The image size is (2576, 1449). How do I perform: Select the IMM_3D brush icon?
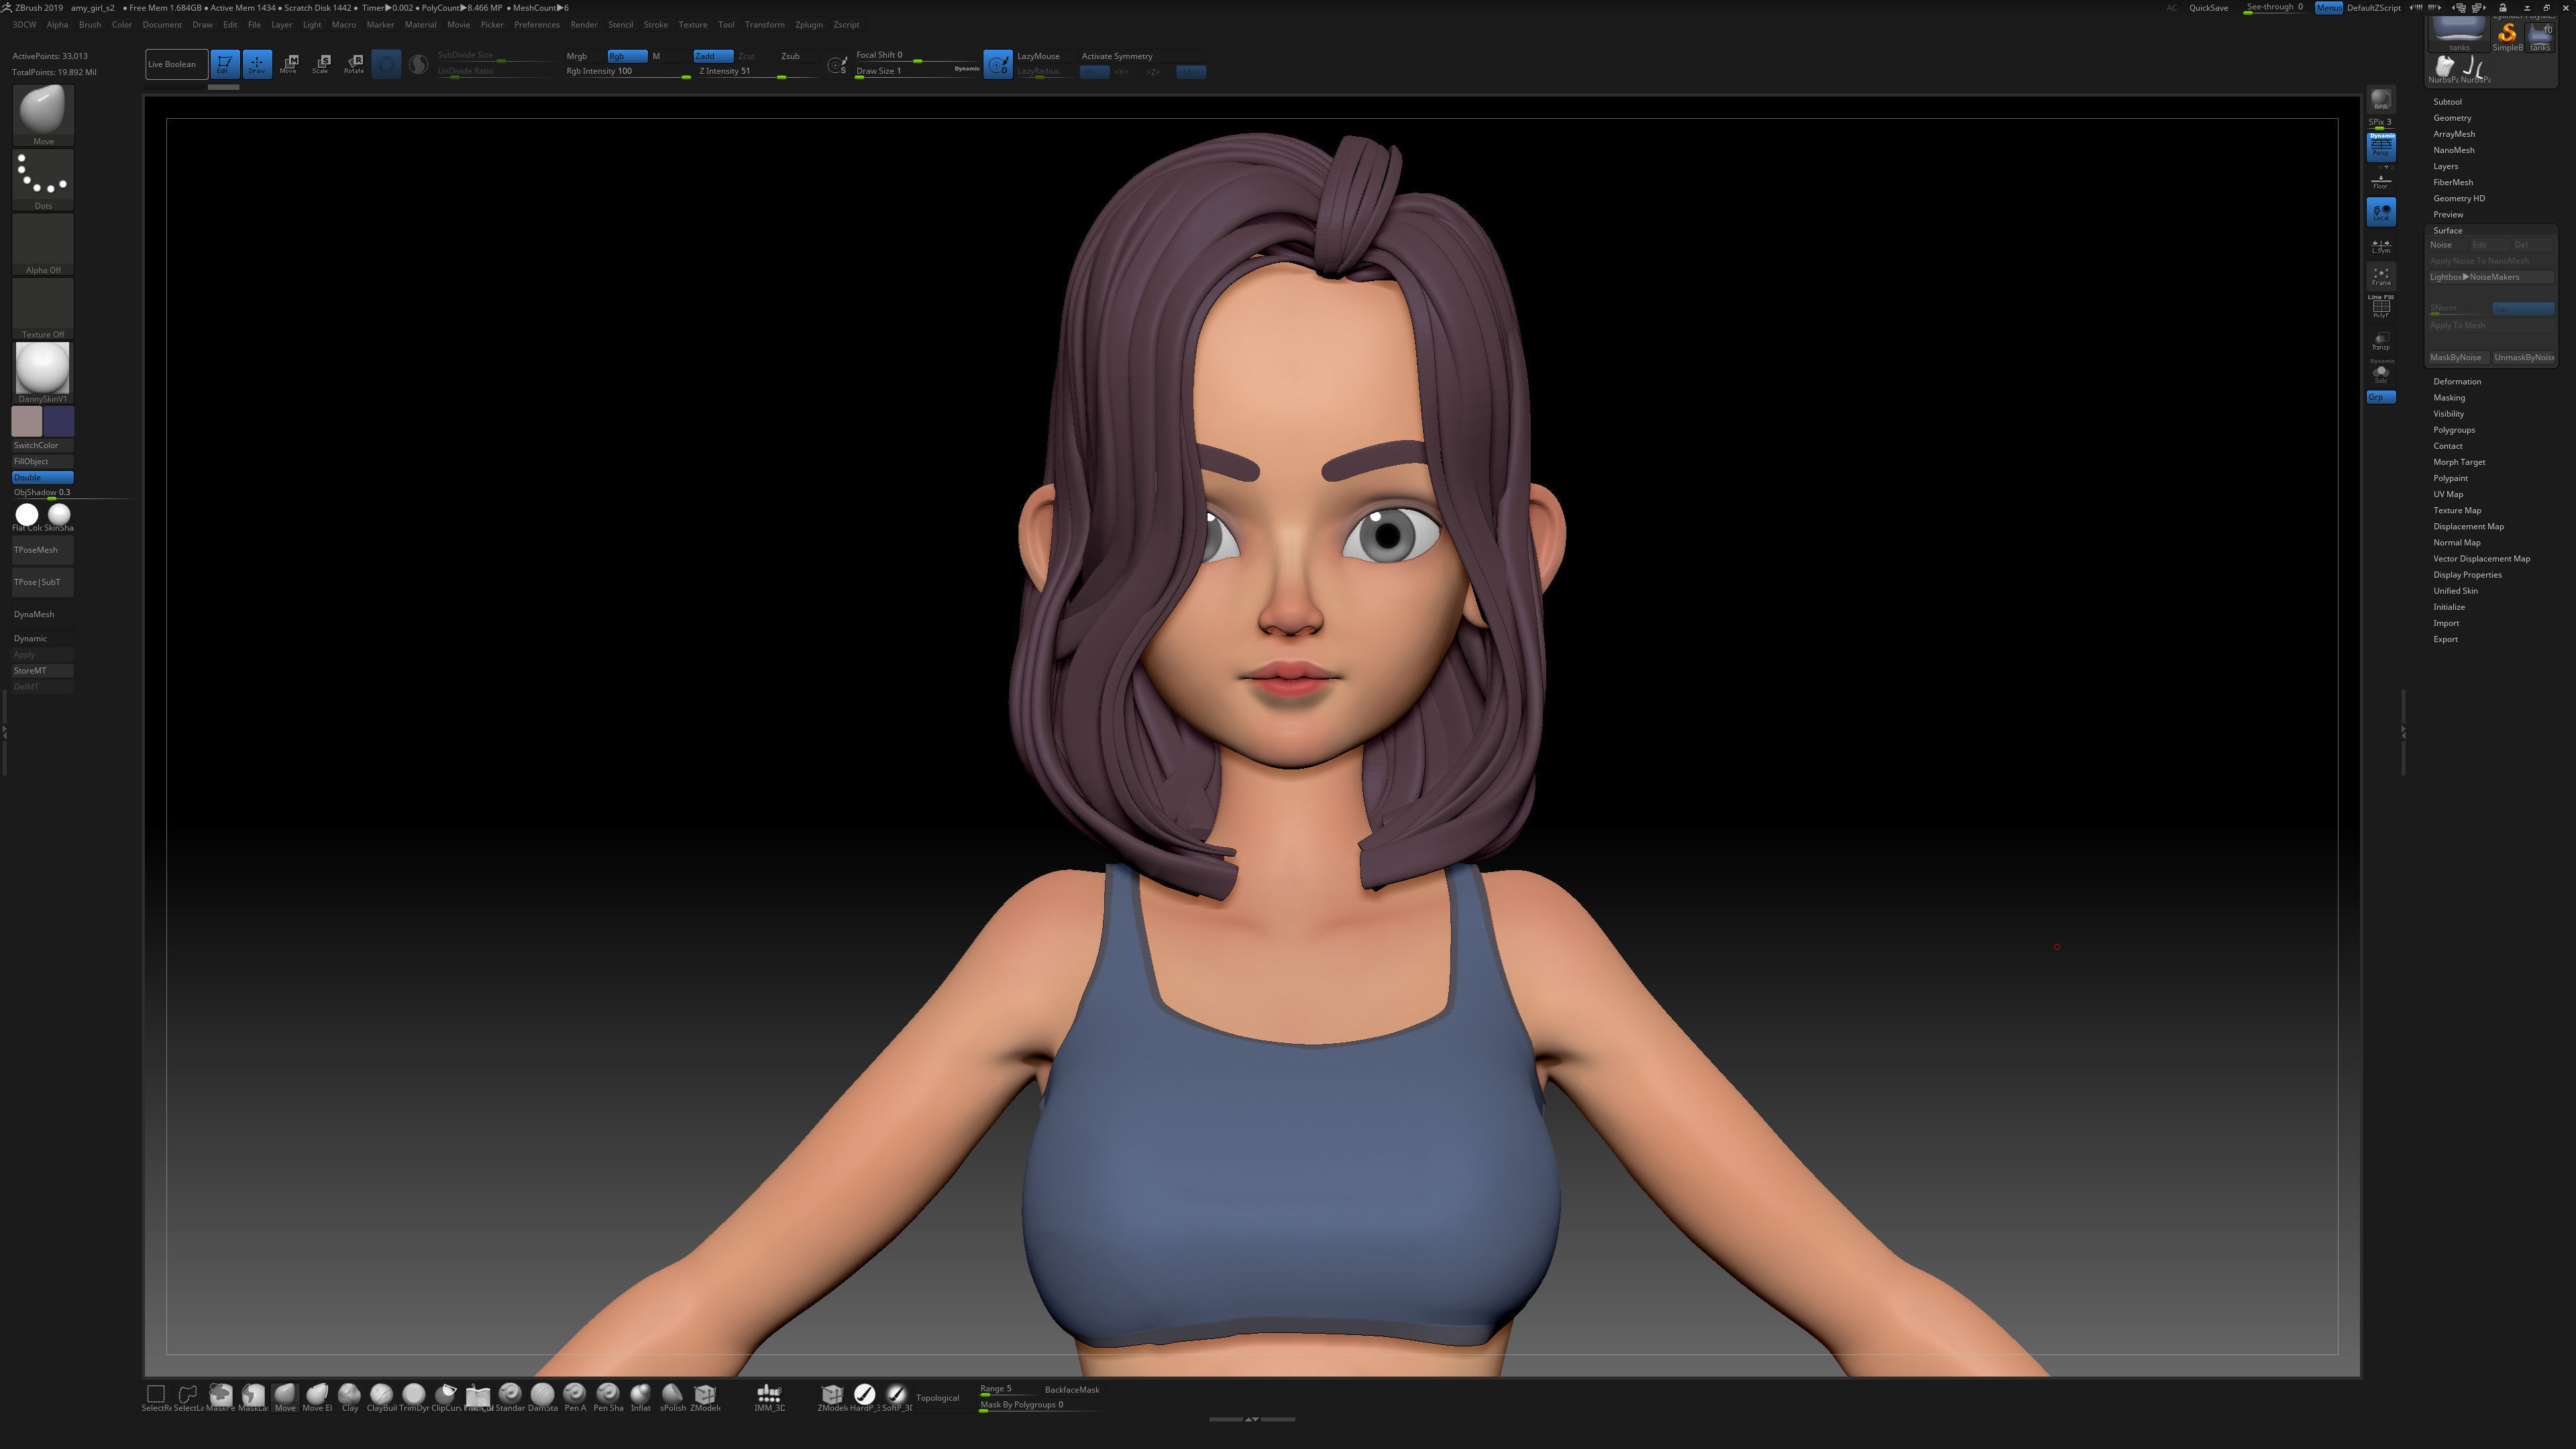pyautogui.click(x=769, y=1397)
